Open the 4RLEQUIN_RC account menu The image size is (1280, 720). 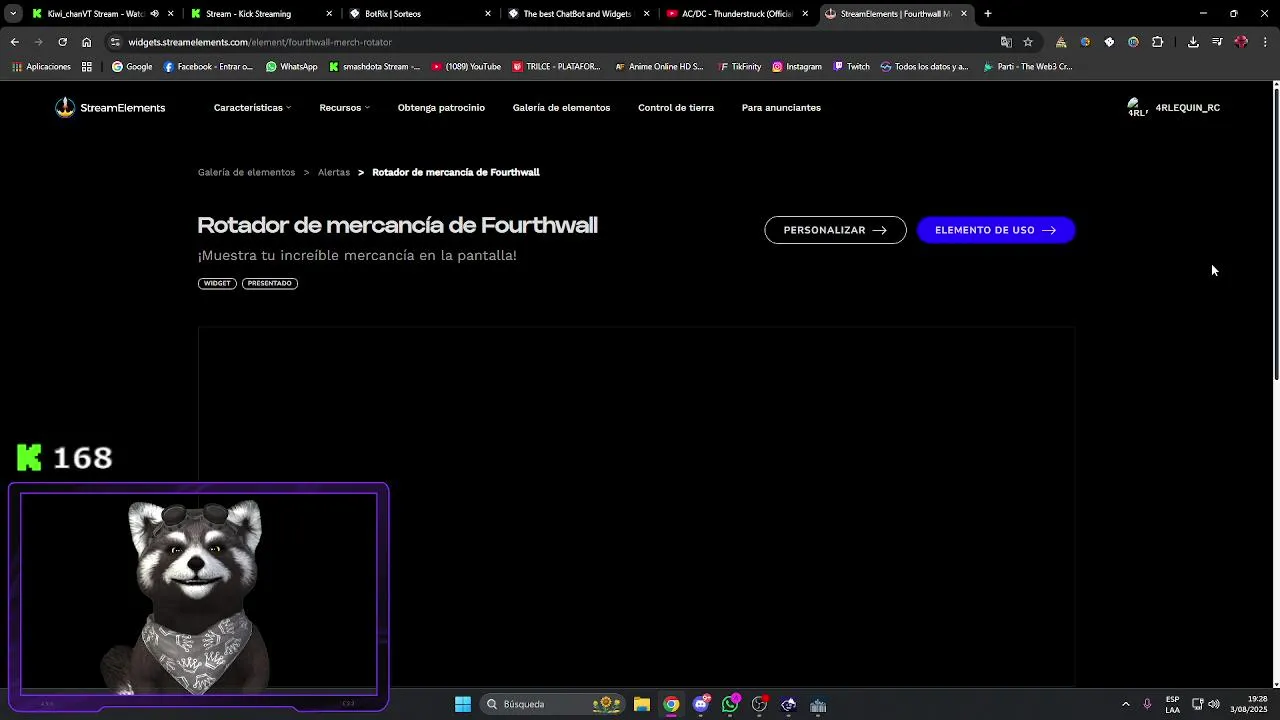click(1173, 108)
